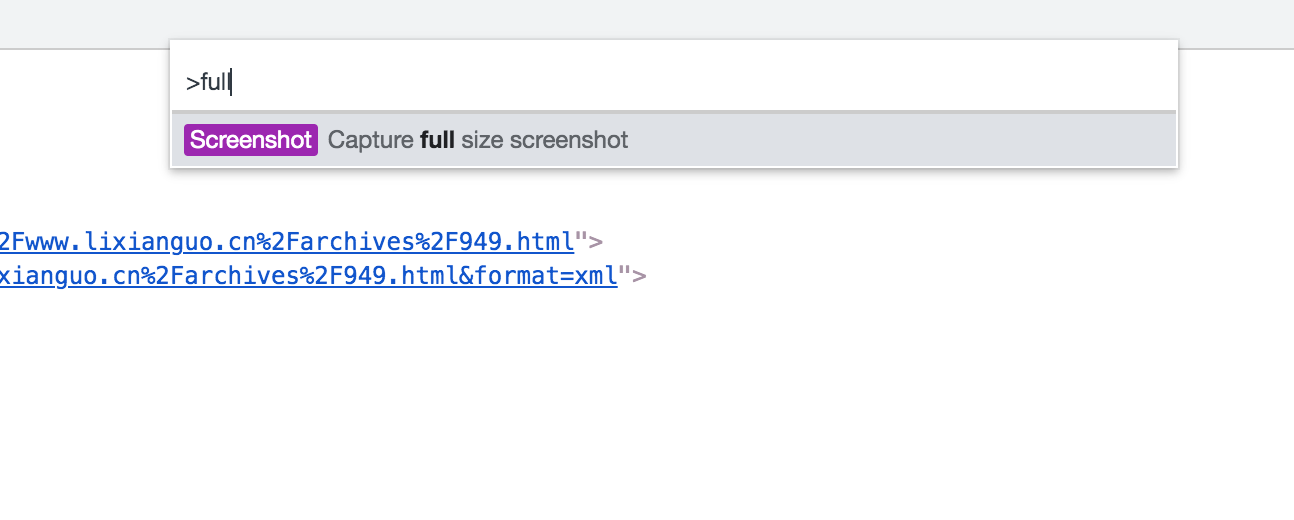Focus the command menu input showing >full
Image resolution: width=1294 pixels, height=520 pixels.
coord(674,82)
